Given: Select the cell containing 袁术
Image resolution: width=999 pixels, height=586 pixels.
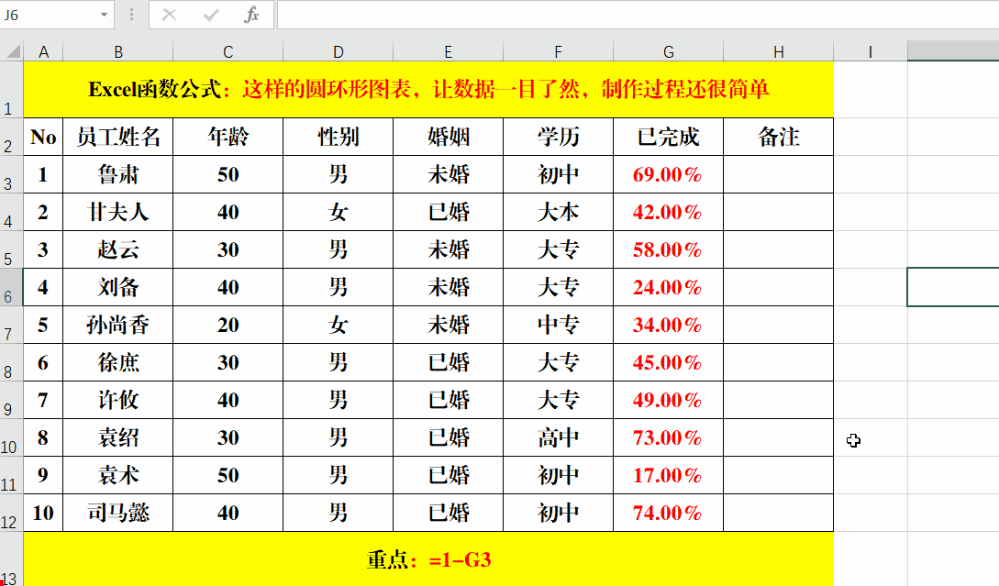Looking at the screenshot, I should click(x=118, y=475).
